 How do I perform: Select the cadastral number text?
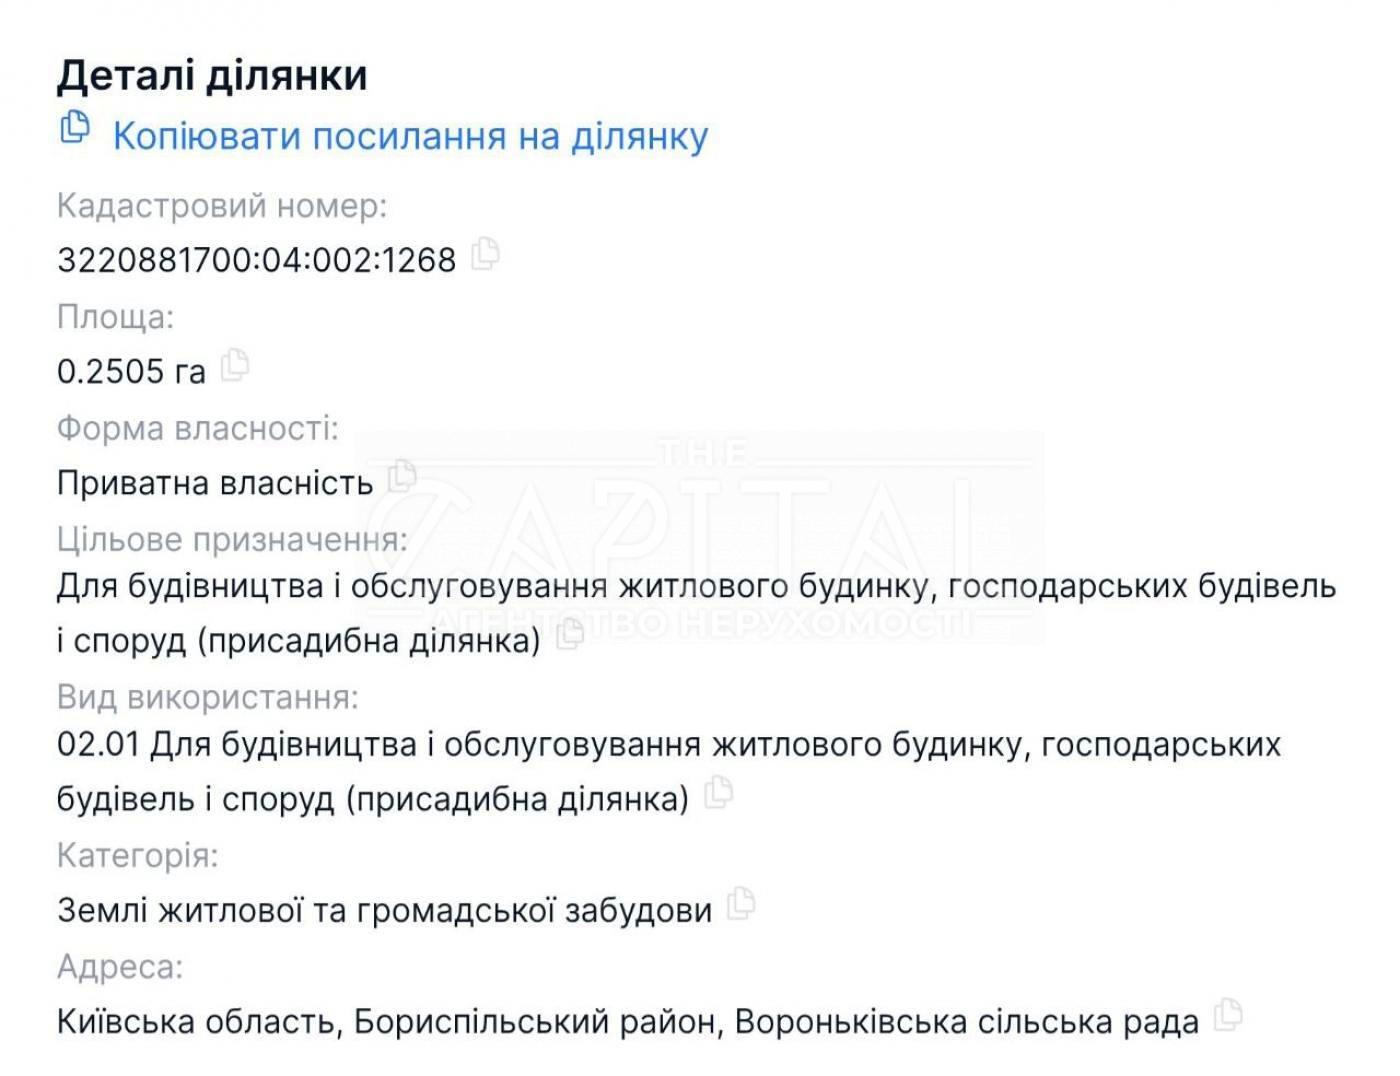point(256,260)
